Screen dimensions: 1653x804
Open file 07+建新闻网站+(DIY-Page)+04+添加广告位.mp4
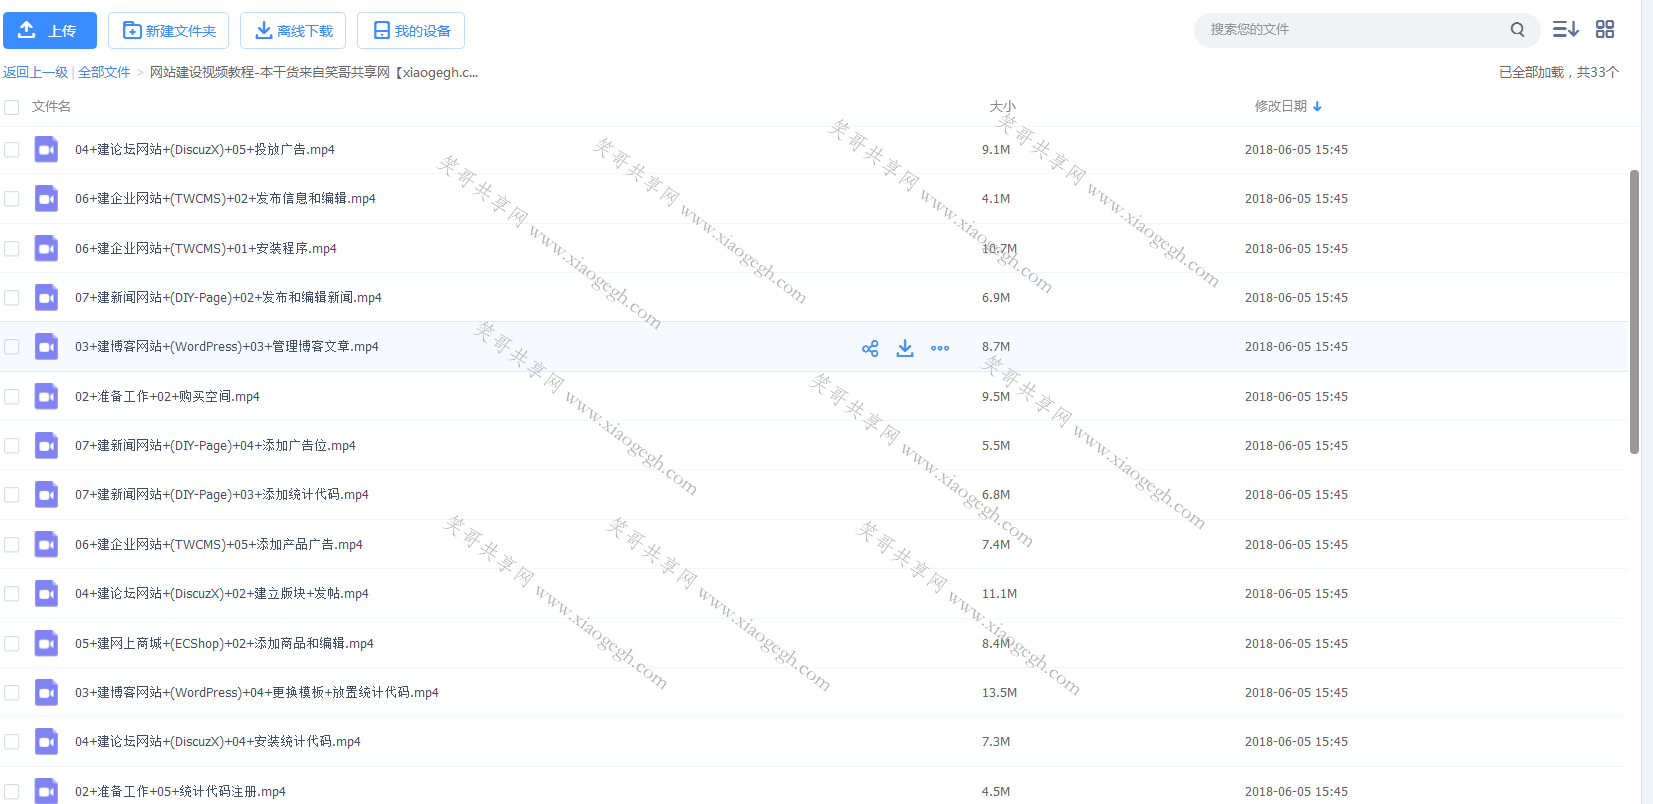215,446
